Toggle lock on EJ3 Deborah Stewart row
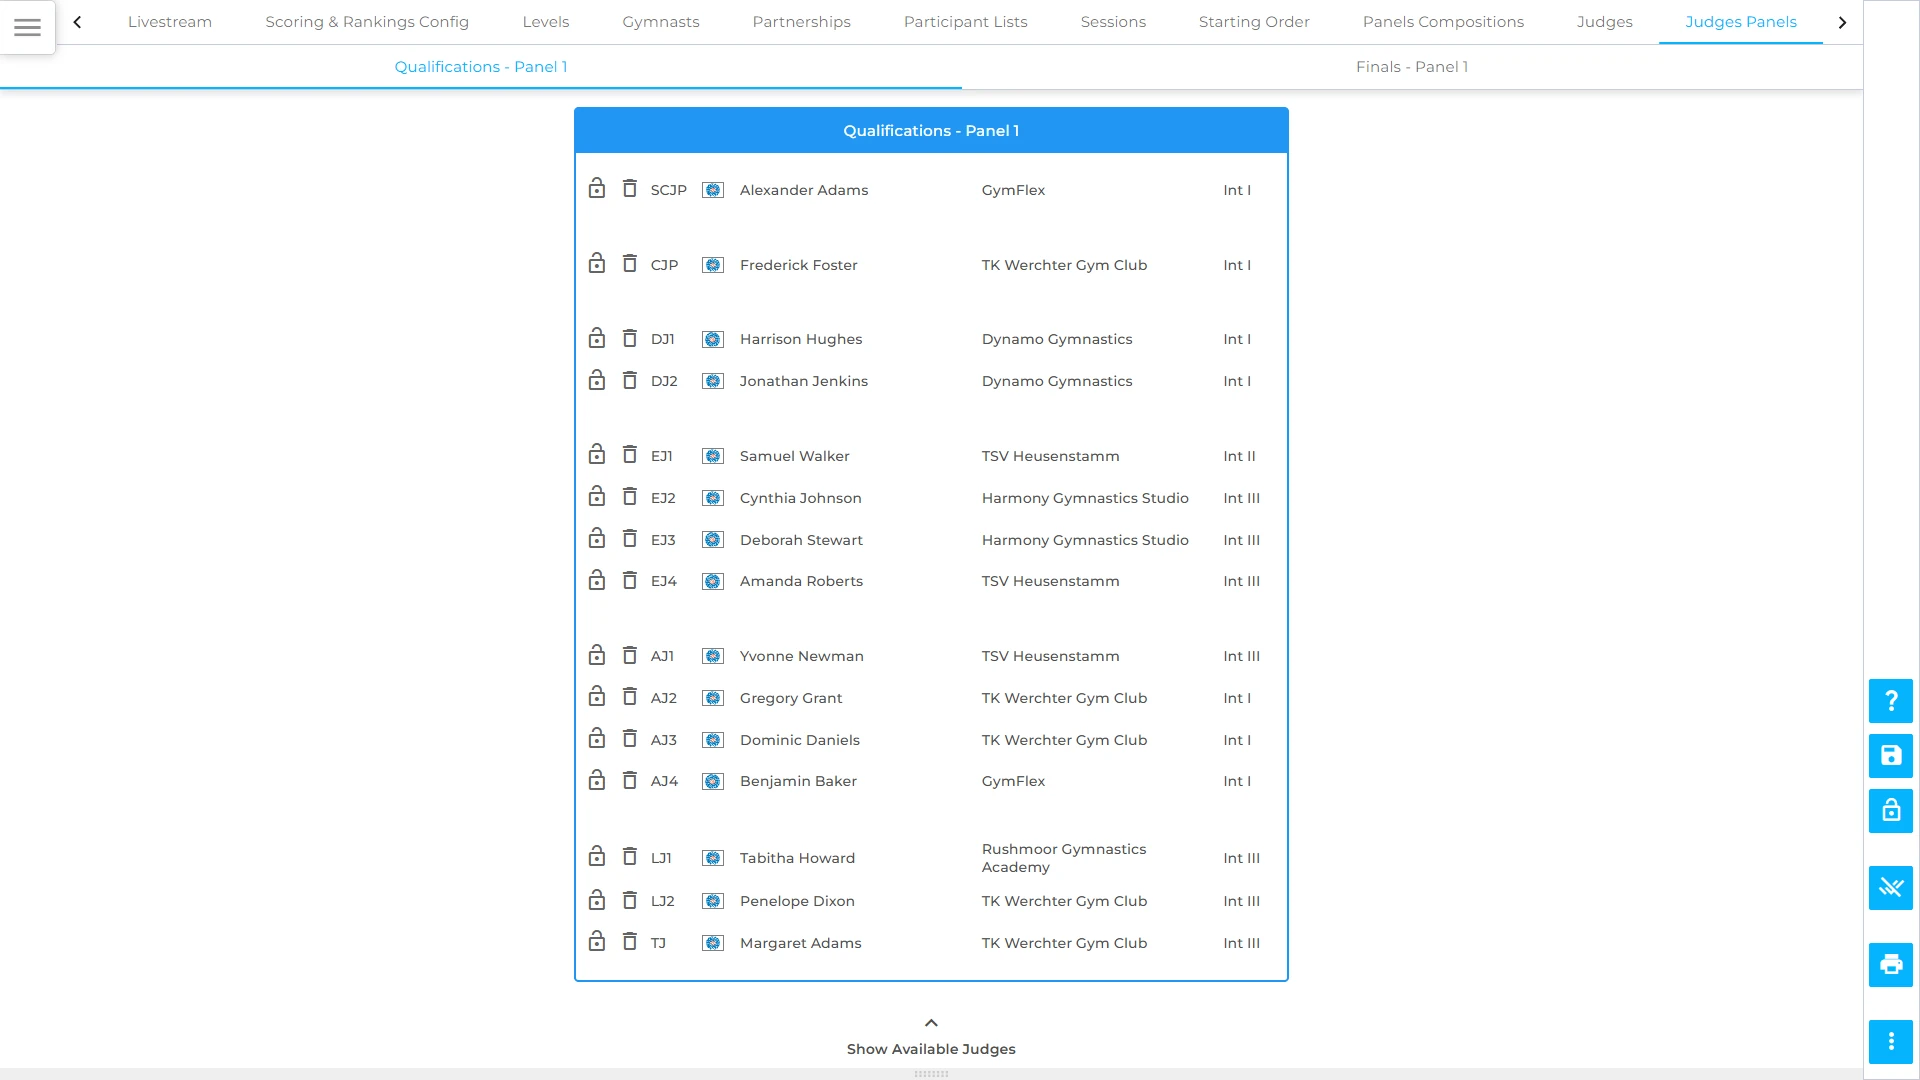Screen dimensions: 1920x1080 click(597, 539)
